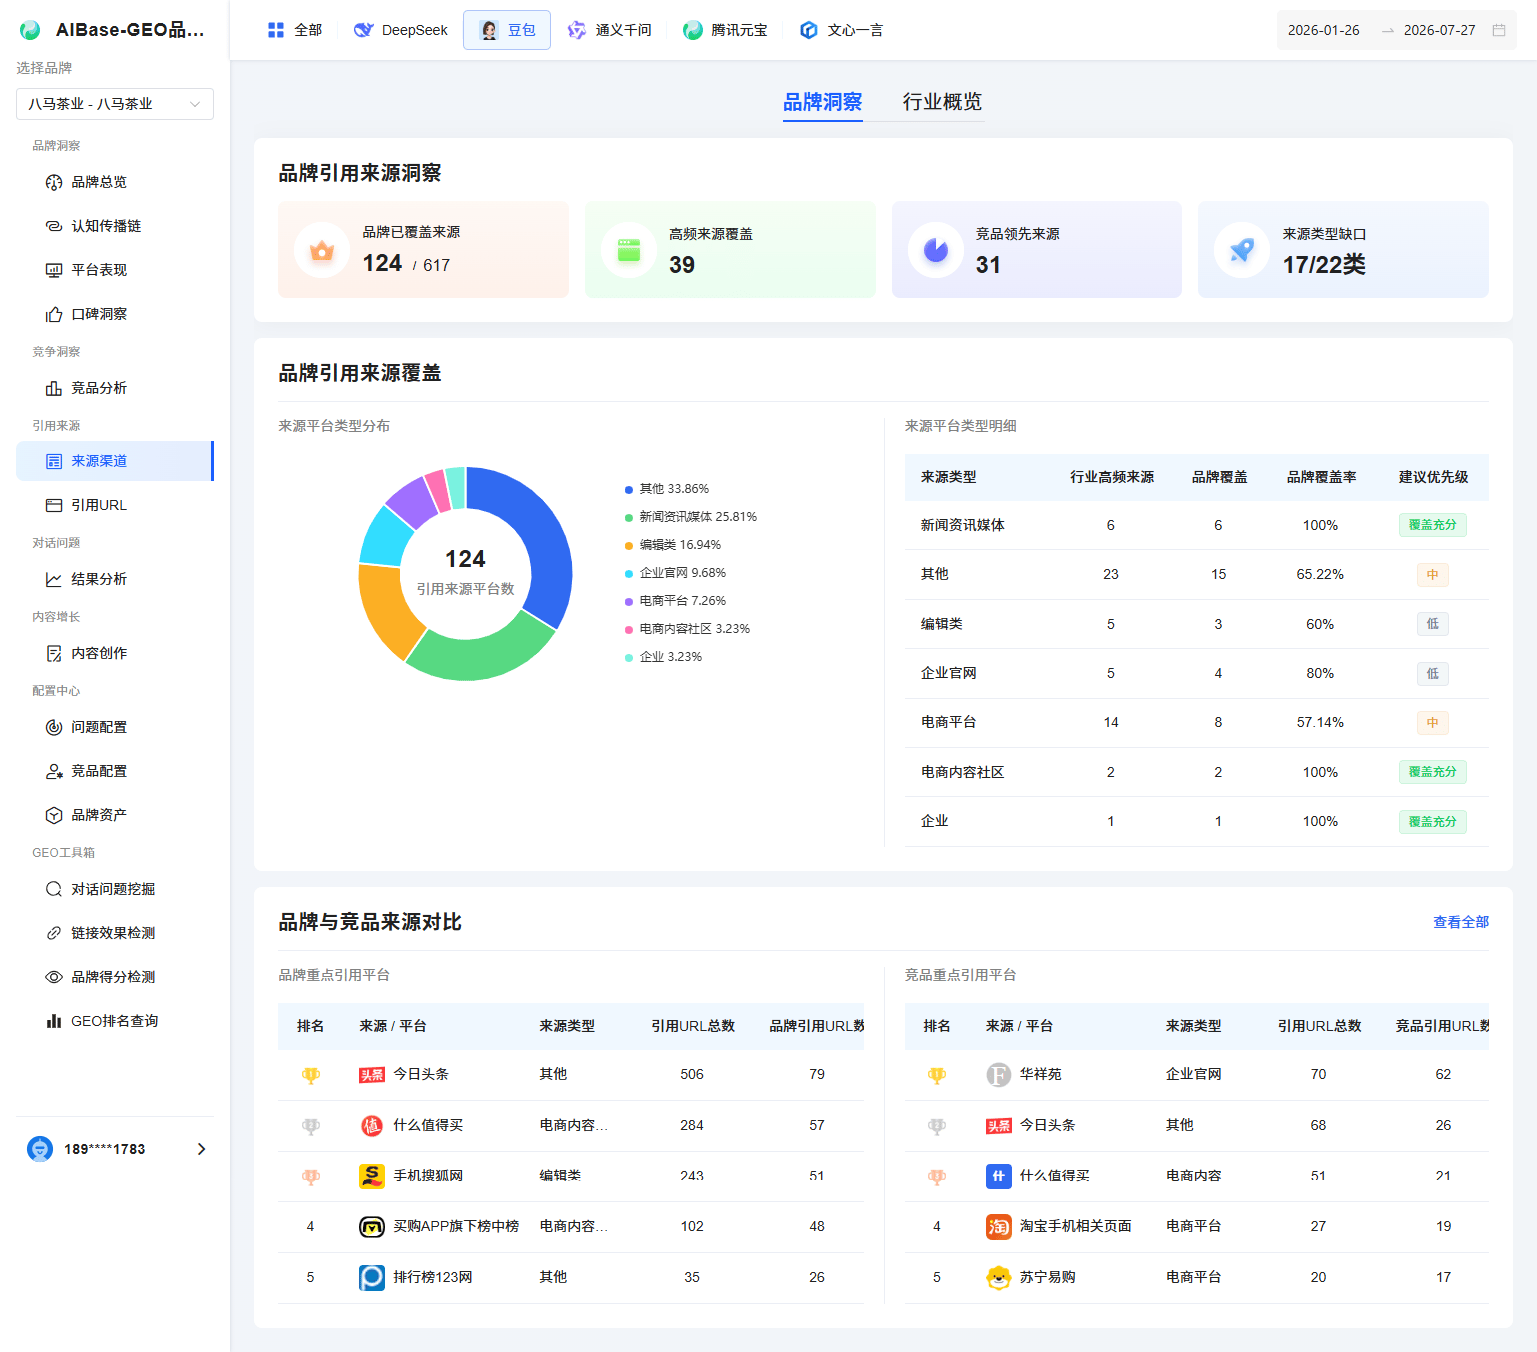Click 查看全部 link

1460,922
